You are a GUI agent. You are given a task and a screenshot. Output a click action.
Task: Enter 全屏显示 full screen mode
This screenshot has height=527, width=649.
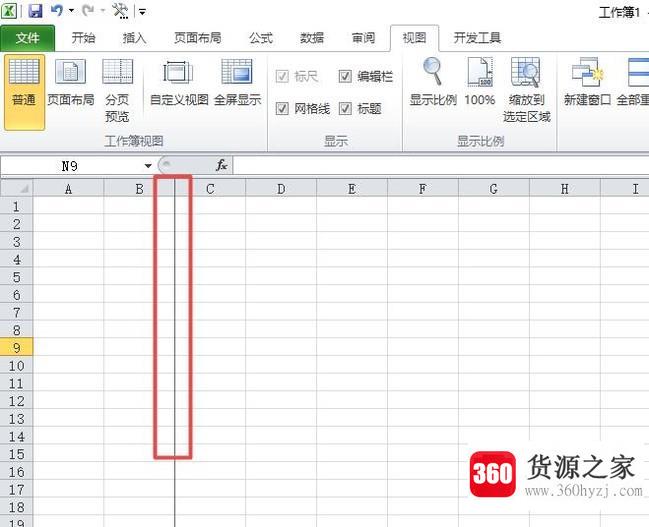[x=237, y=83]
